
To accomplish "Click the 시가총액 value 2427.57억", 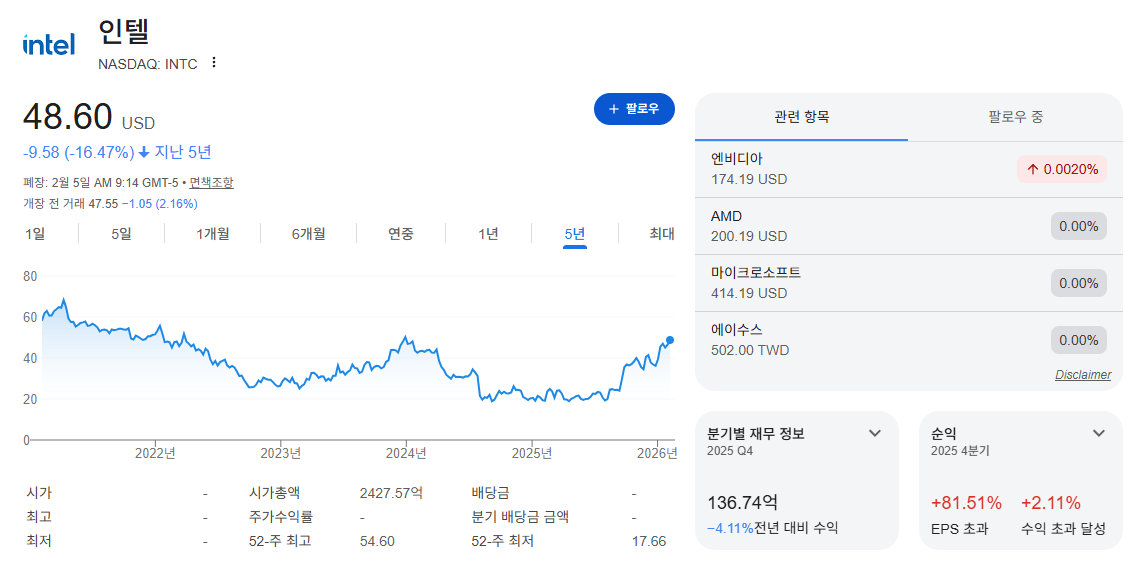I will click(391, 493).
